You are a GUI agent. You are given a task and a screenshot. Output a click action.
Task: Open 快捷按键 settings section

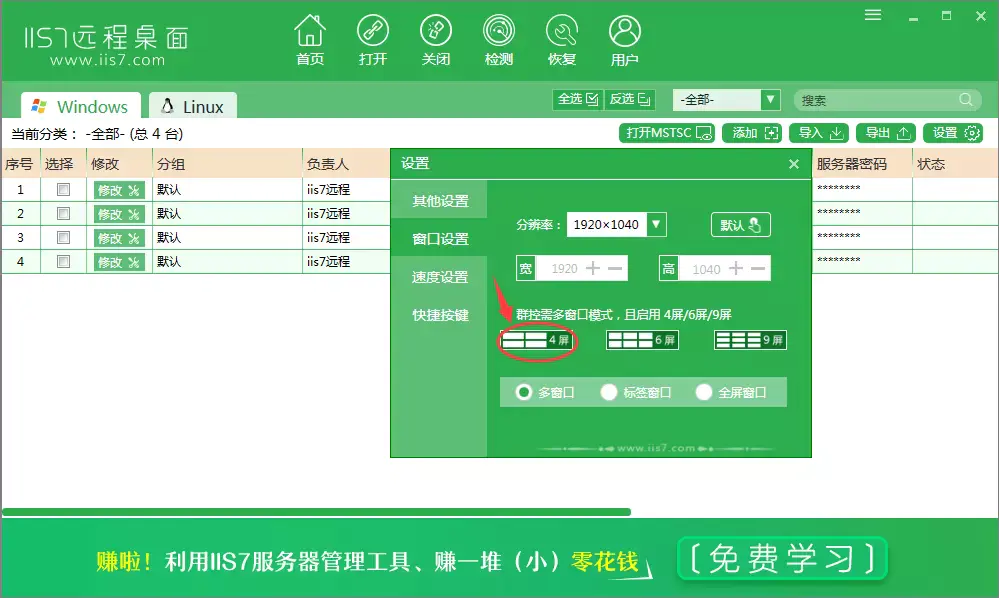pyautogui.click(x=440, y=315)
